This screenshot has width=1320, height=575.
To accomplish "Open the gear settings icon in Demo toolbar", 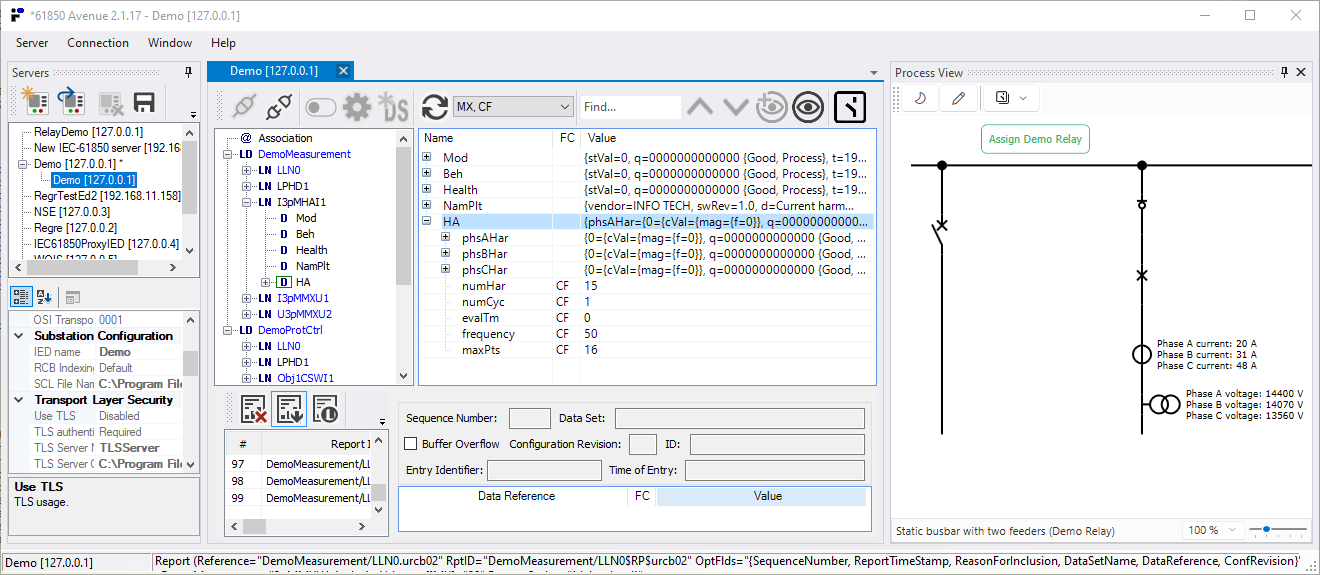I will (357, 107).
